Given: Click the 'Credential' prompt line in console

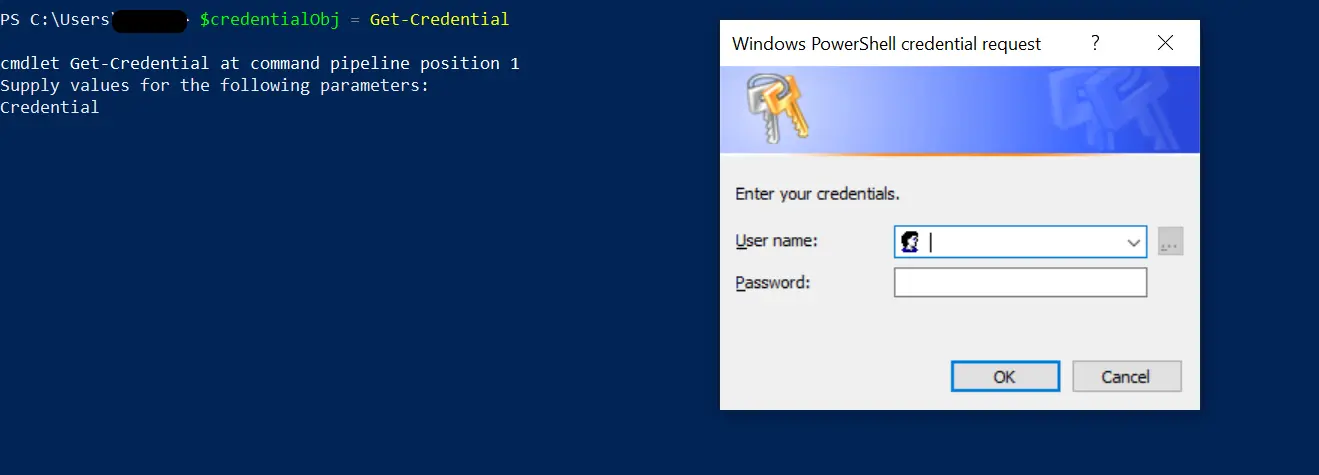Looking at the screenshot, I should click(x=50, y=107).
